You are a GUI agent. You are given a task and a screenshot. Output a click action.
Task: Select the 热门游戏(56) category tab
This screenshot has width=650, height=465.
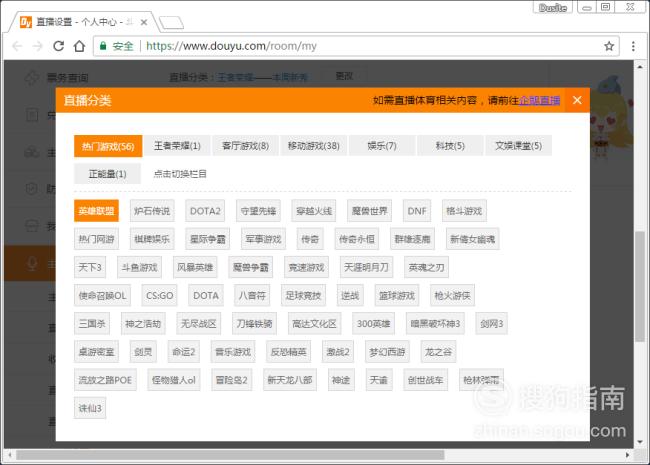pyautogui.click(x=108, y=146)
